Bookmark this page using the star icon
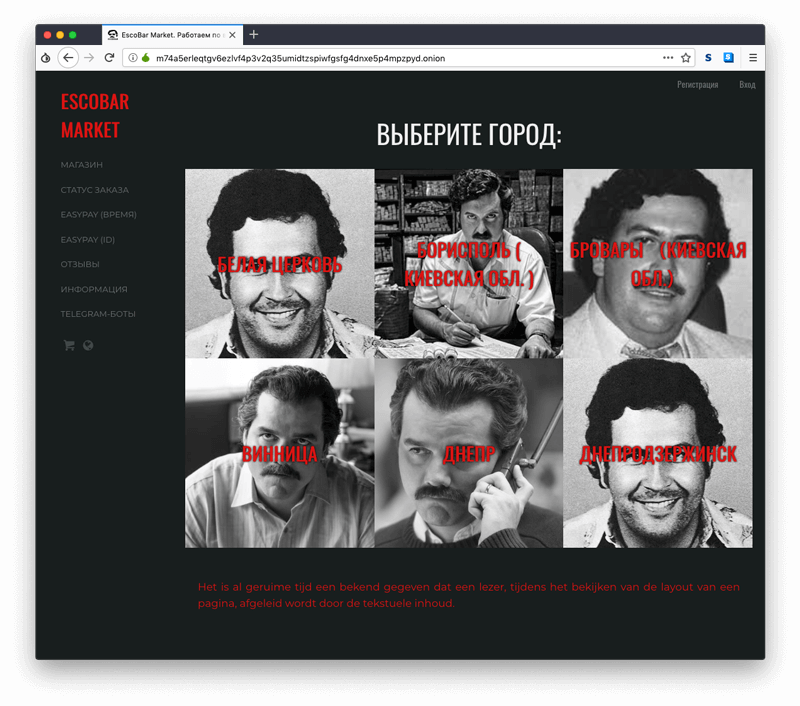The width and height of the screenshot is (800, 706). 686,58
